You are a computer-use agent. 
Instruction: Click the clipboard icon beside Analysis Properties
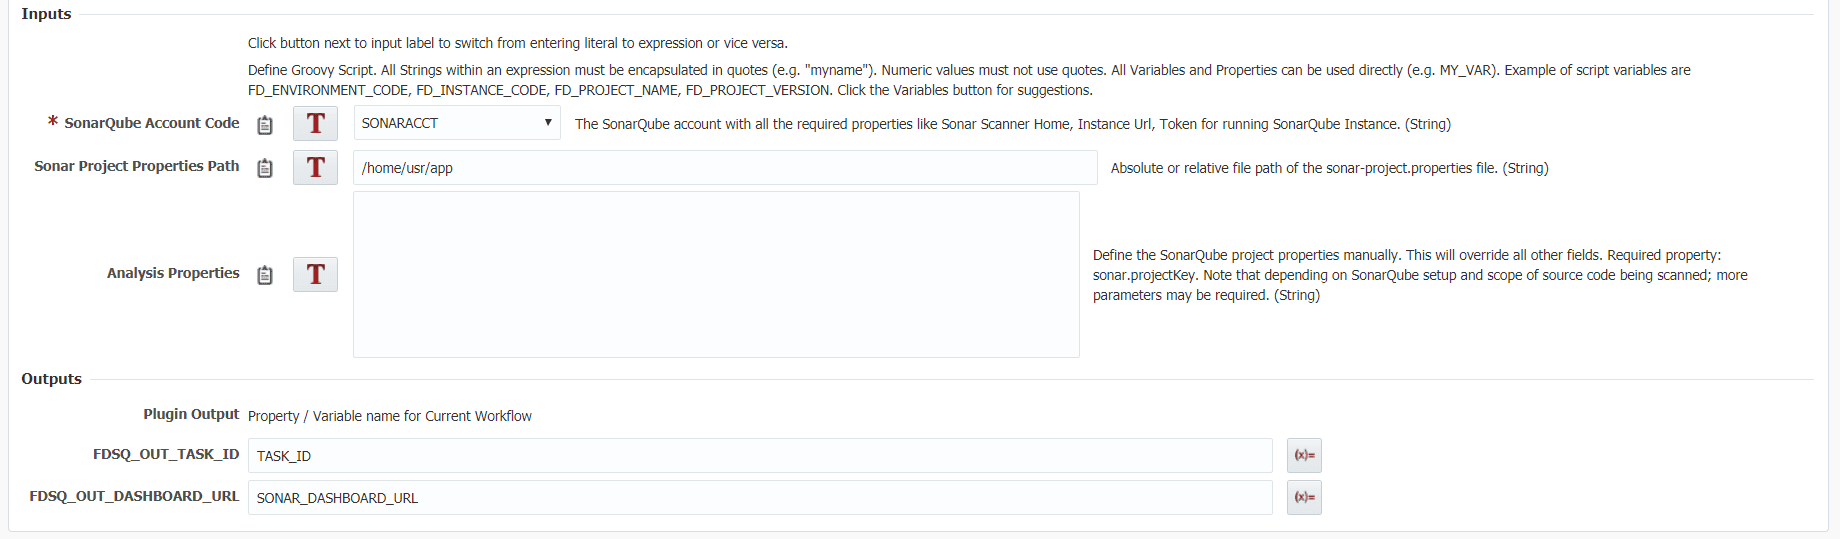pyautogui.click(x=265, y=275)
